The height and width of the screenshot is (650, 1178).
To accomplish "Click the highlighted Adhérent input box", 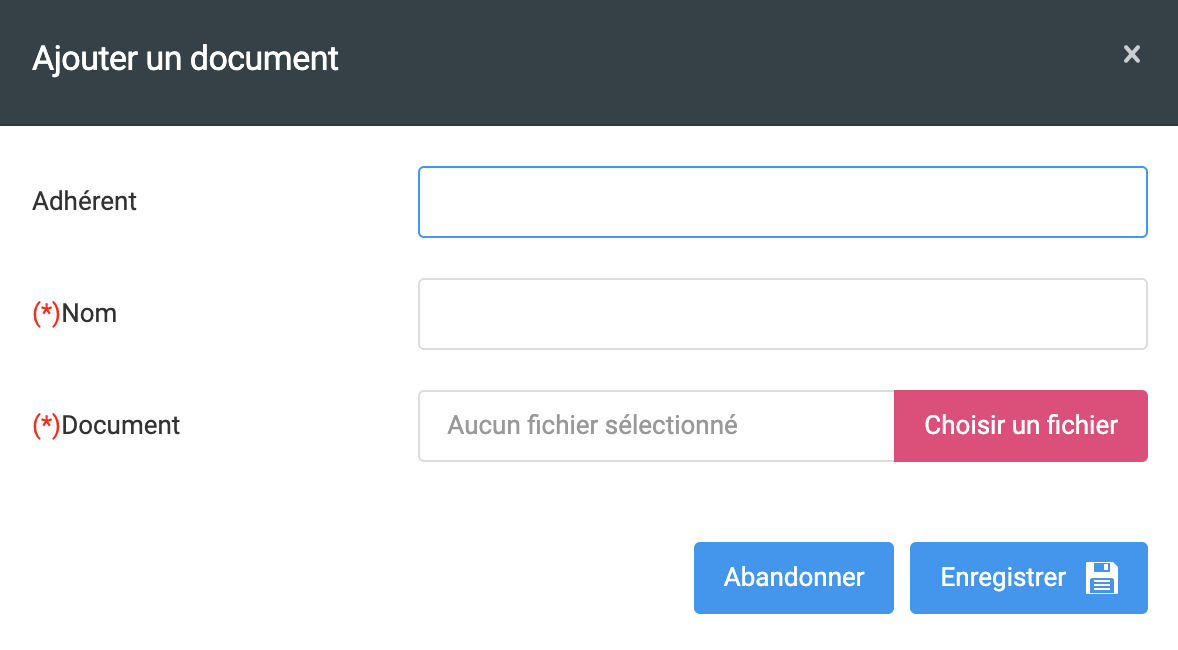I will point(783,201).
